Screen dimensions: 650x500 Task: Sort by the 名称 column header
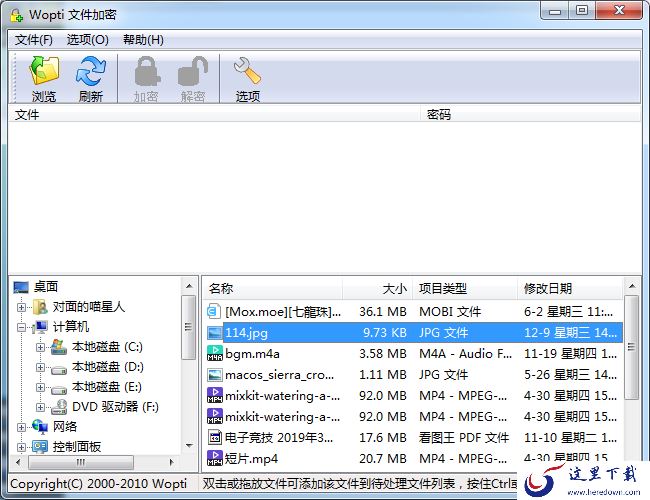(x=273, y=288)
